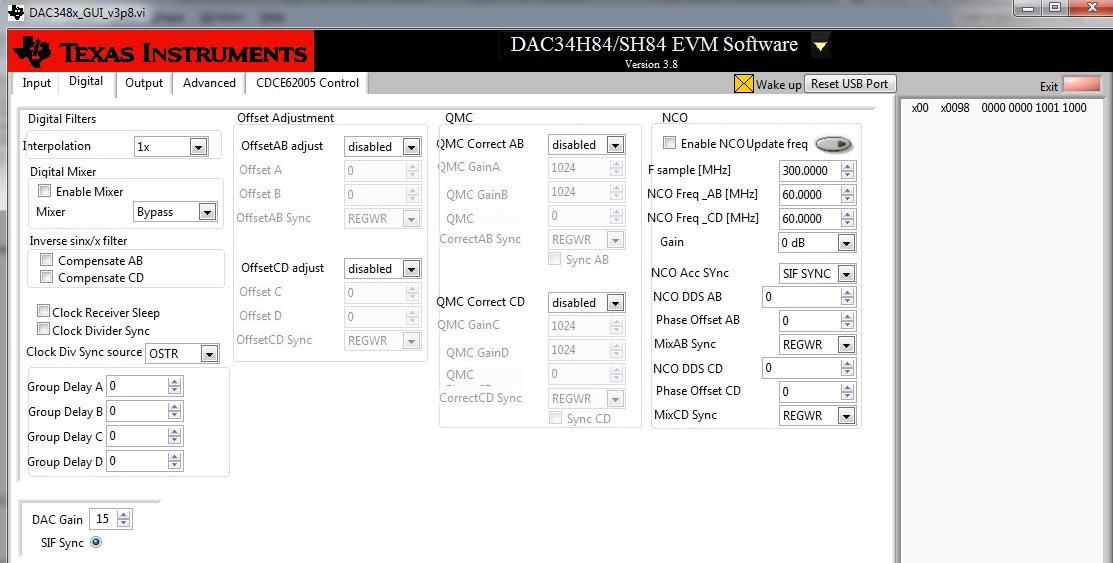Open Clock Div Sync source OSTR dropdown

tap(209, 354)
